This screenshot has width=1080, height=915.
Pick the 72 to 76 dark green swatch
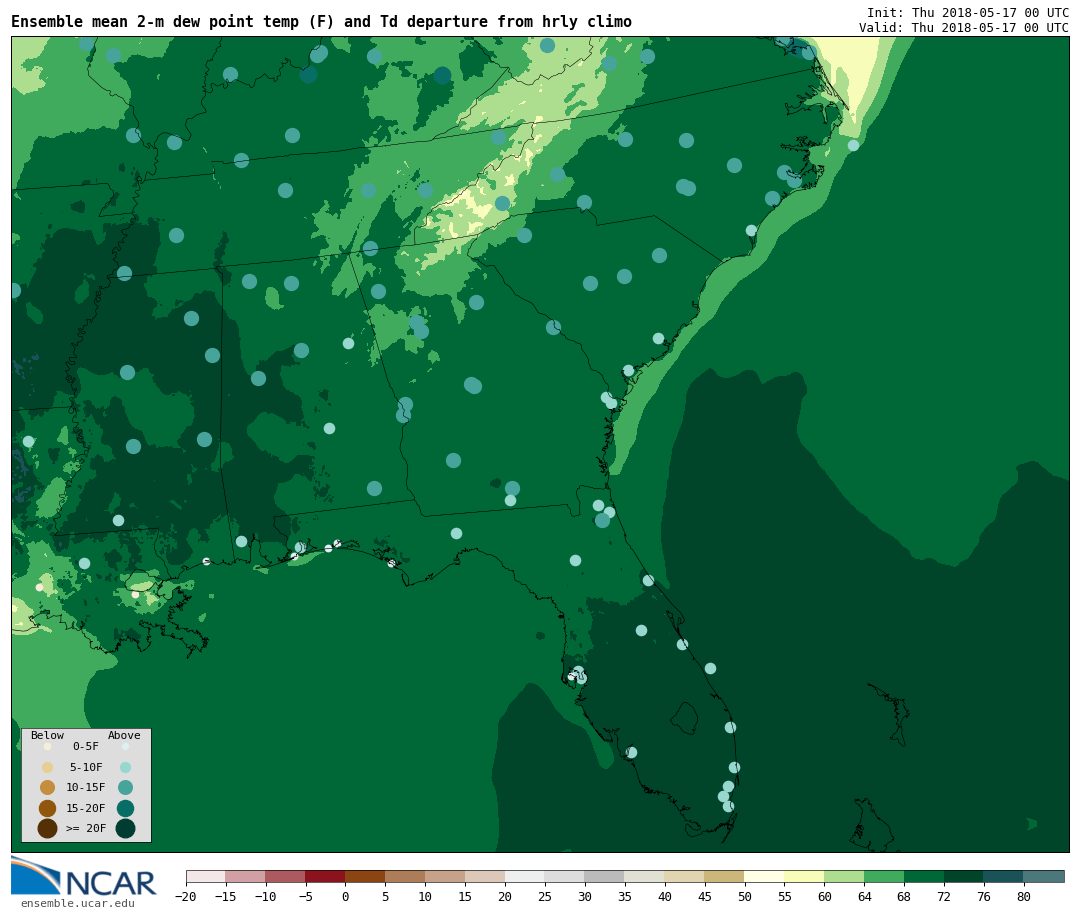point(964,876)
